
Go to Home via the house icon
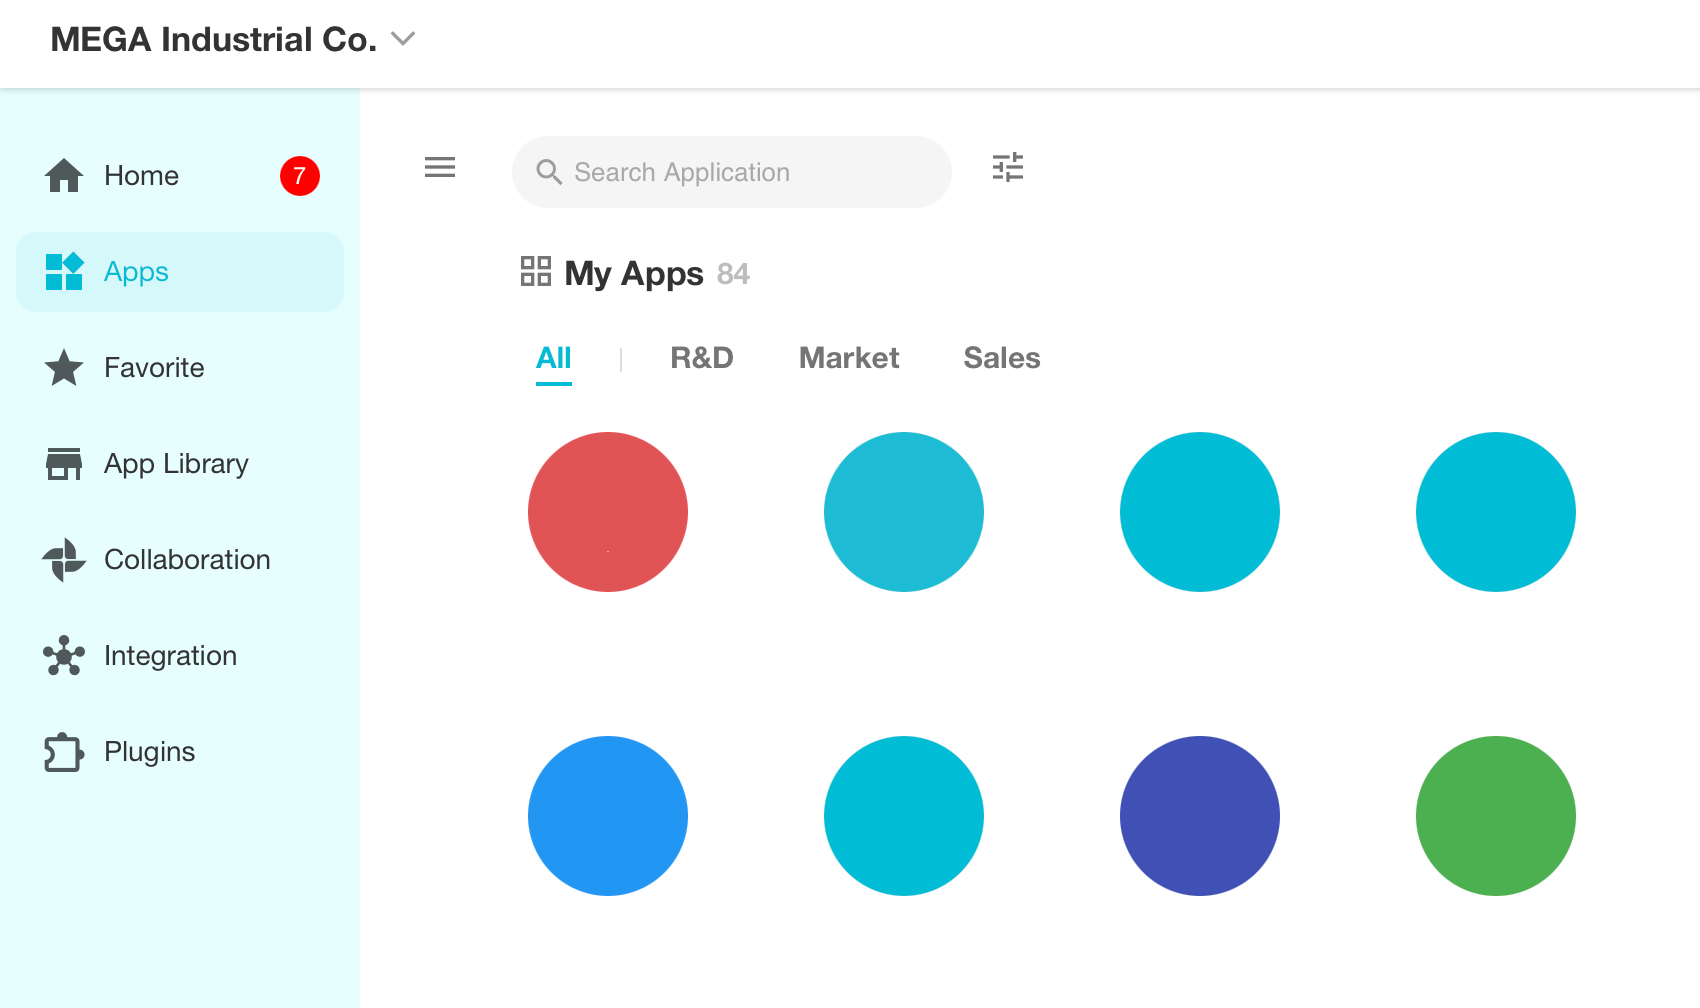click(x=64, y=176)
